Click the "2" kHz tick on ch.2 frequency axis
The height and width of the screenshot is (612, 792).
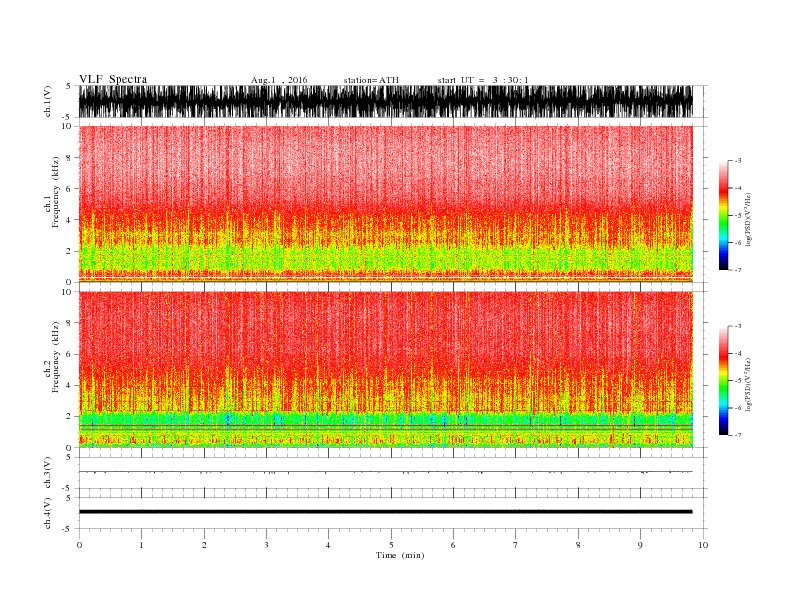[x=69, y=417]
